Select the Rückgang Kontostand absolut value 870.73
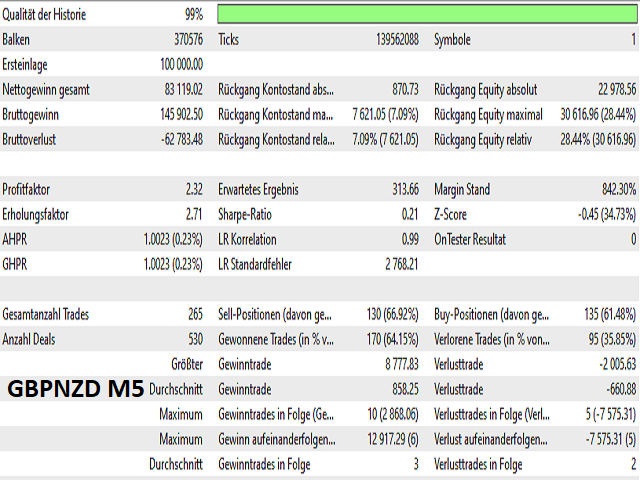This screenshot has width=640, height=480. point(405,89)
